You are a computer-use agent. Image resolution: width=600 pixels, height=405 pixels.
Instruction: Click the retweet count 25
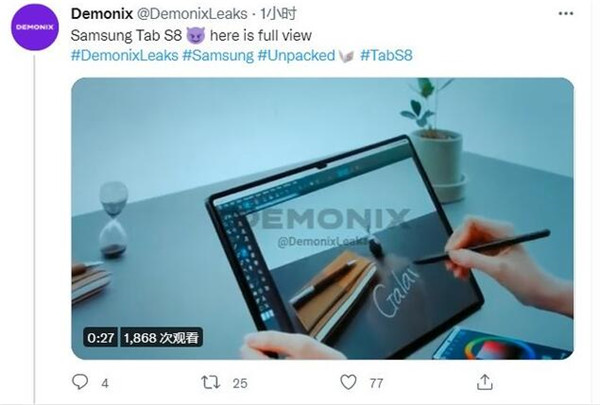pos(240,383)
